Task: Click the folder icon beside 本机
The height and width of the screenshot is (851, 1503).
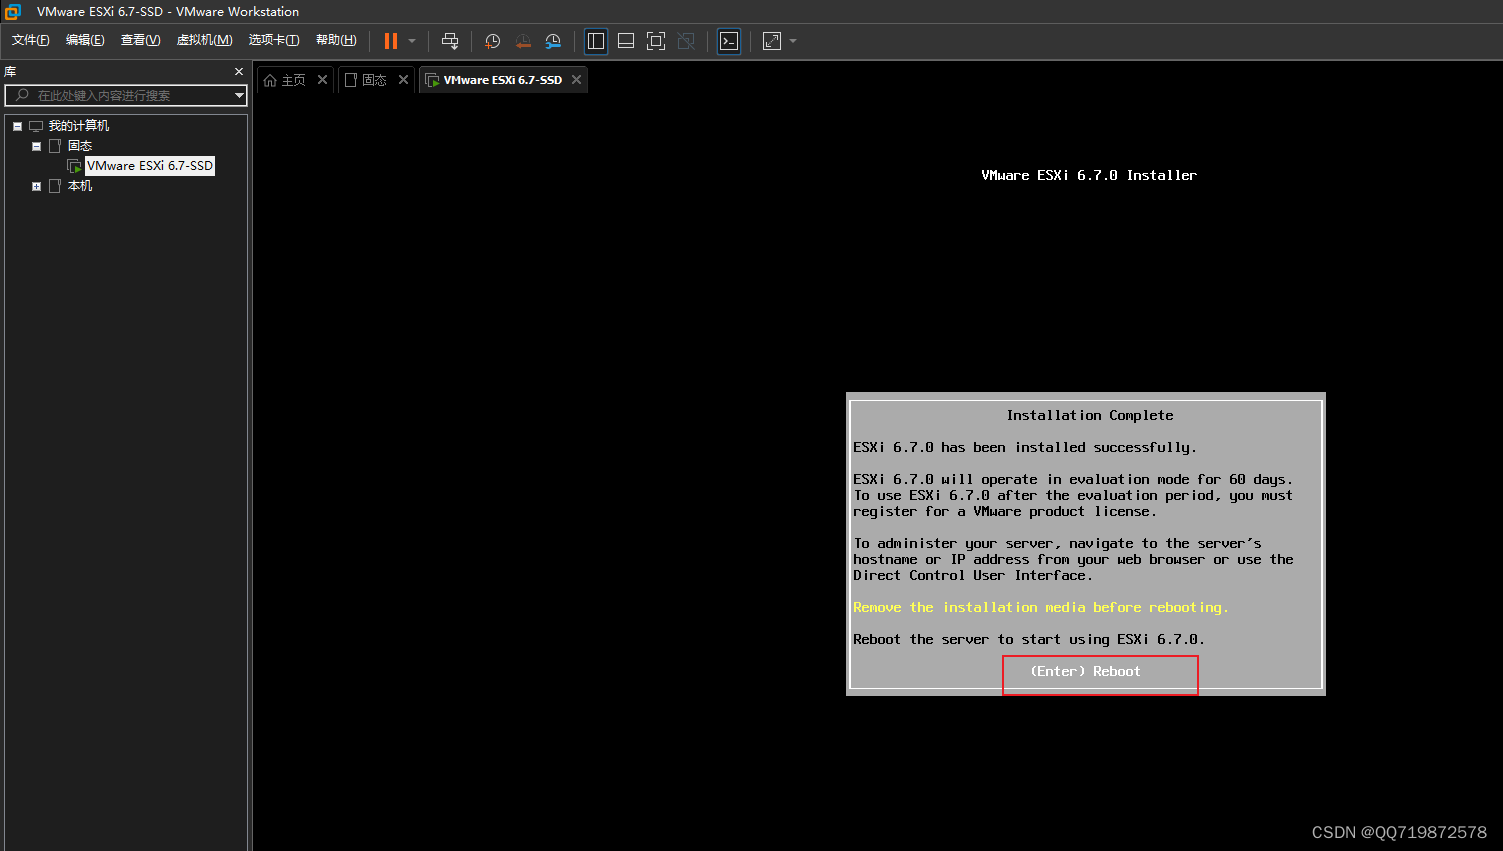Action: (x=55, y=186)
